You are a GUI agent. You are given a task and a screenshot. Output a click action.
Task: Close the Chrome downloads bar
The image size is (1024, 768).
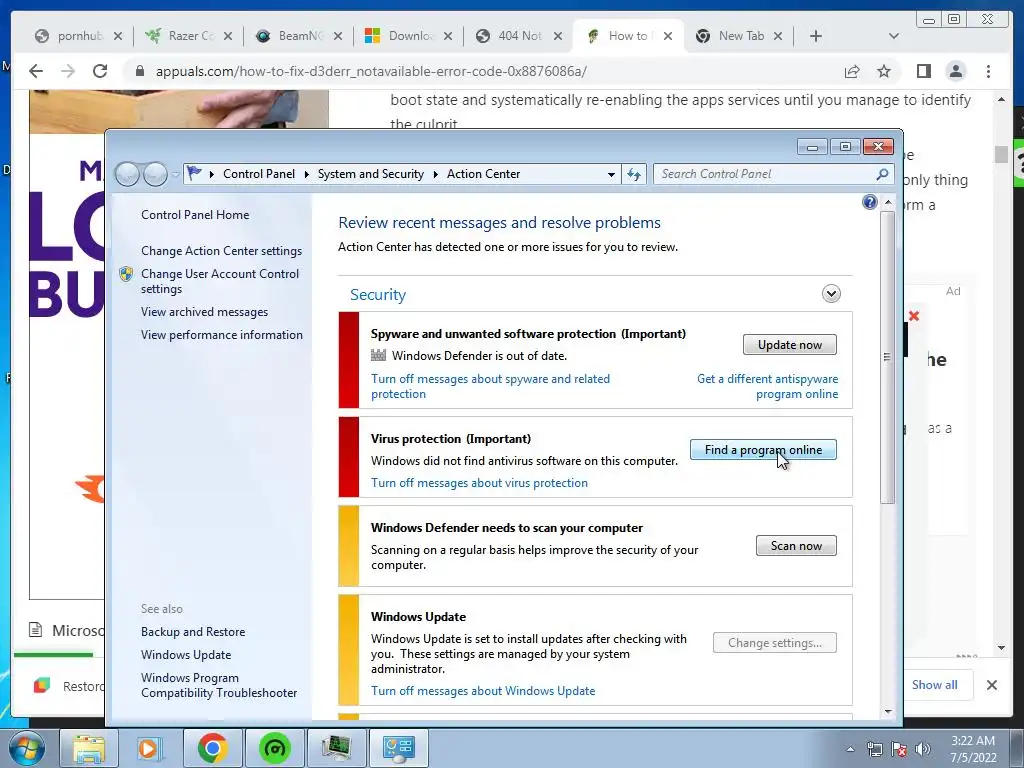pos(991,685)
